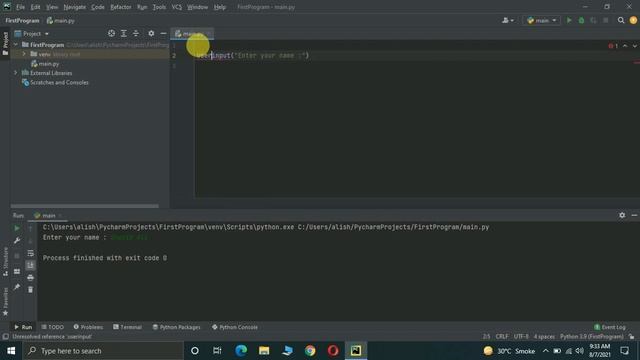The height and width of the screenshot is (360, 640).
Task: Click Collapse All icon in Project panel
Action: pyautogui.click(x=136, y=33)
